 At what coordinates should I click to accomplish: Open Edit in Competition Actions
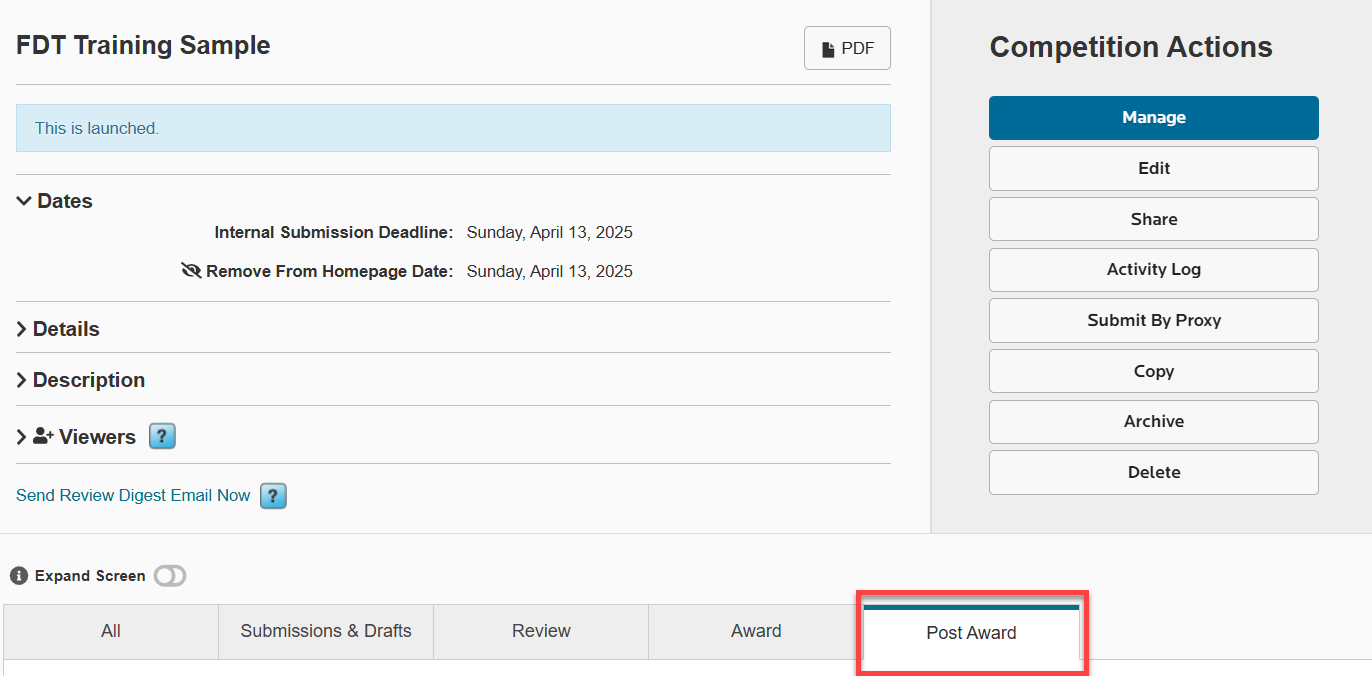tap(1153, 168)
